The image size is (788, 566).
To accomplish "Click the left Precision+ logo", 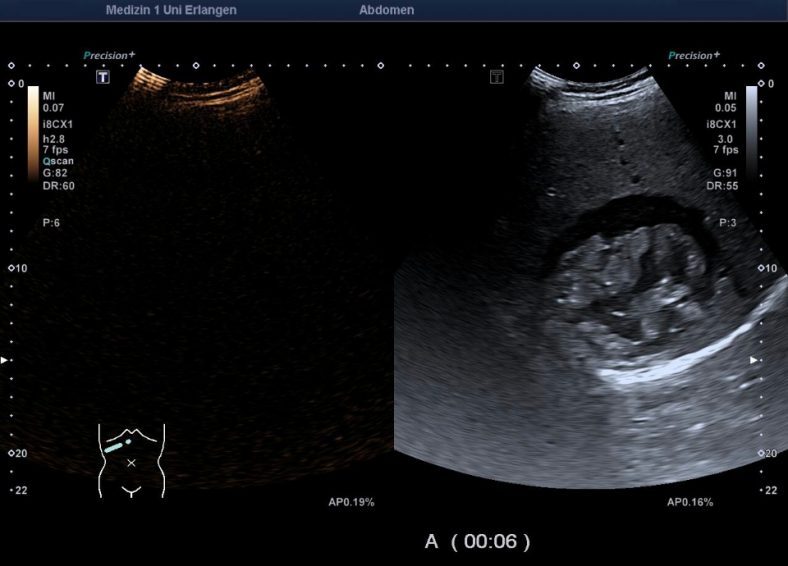I will pyautogui.click(x=110, y=56).
